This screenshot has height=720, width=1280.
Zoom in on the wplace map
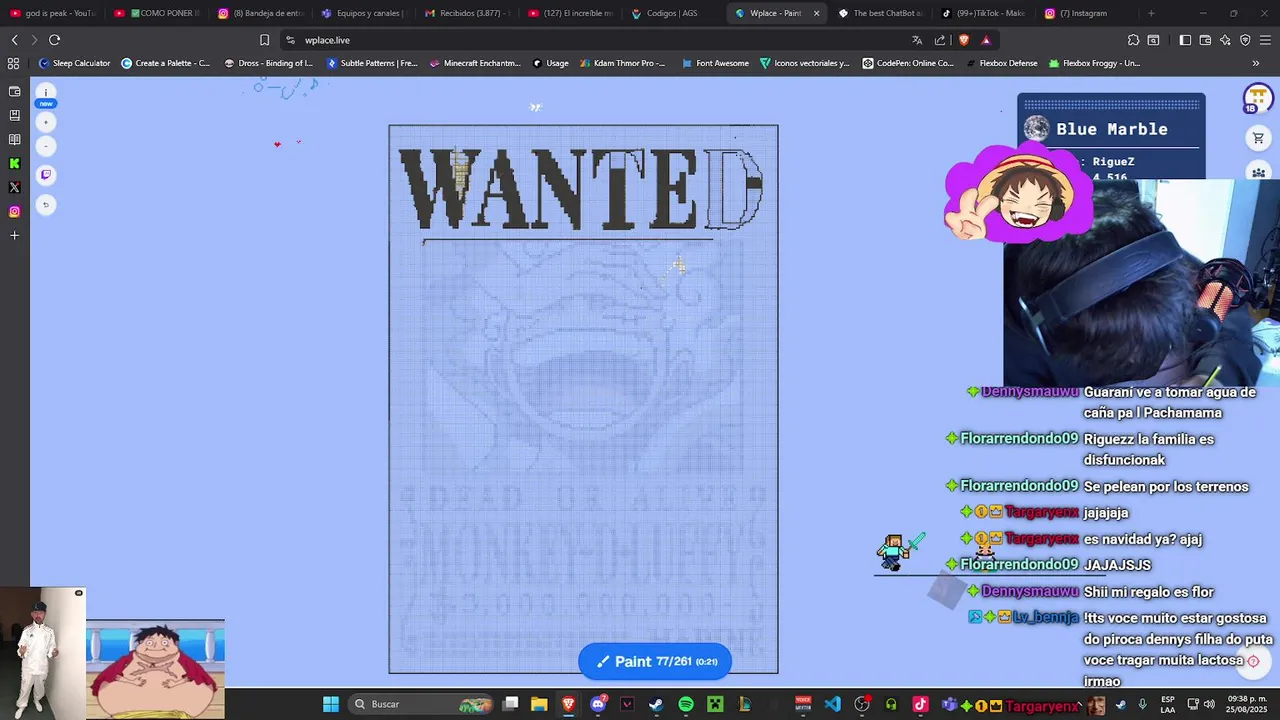point(45,122)
